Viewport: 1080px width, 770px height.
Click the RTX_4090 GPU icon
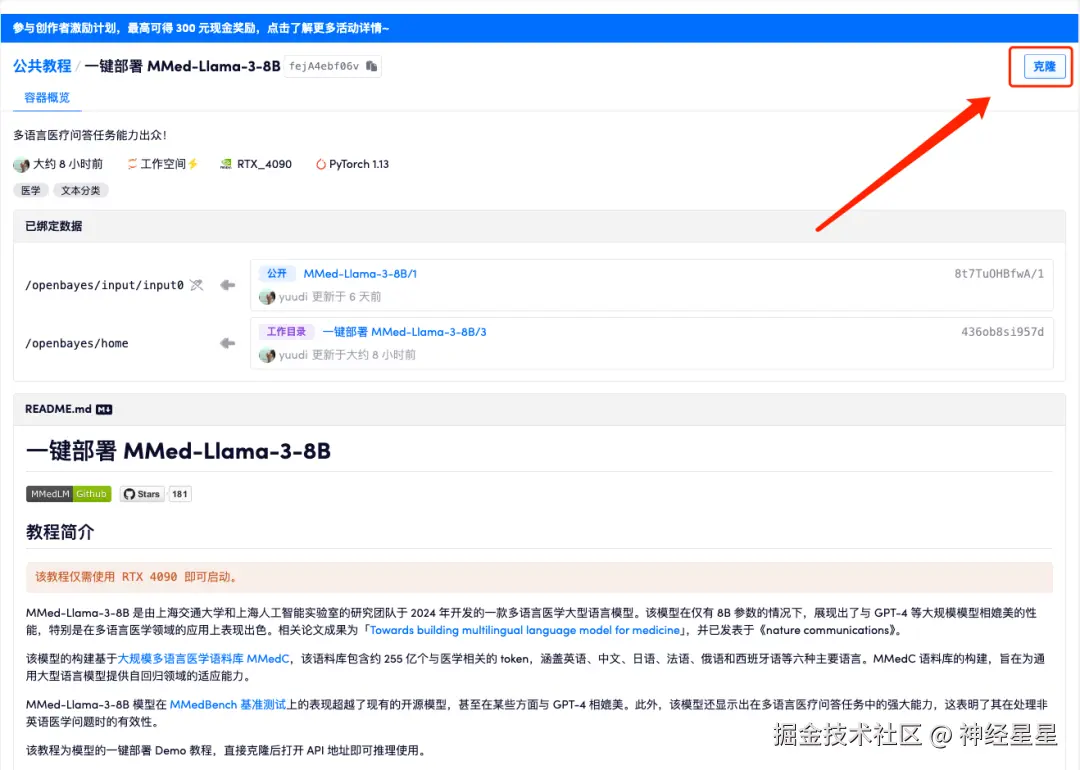226,164
